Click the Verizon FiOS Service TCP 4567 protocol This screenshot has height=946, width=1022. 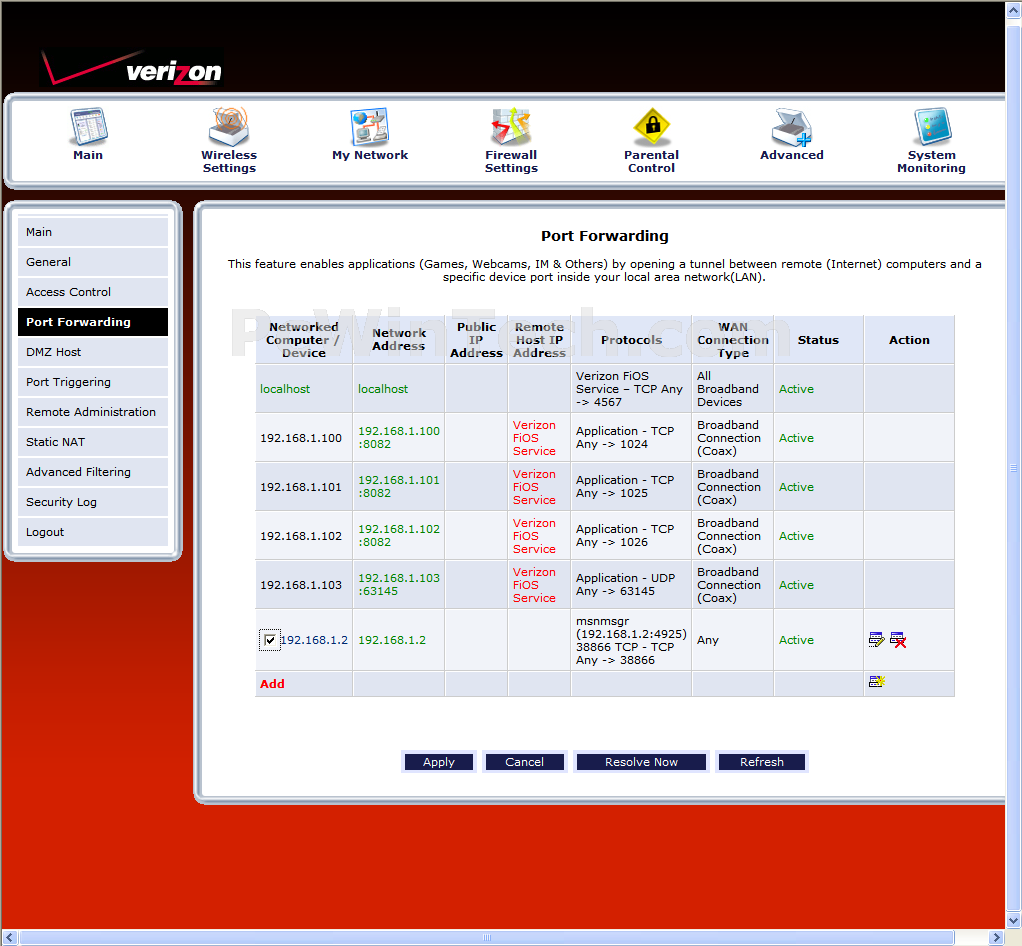(x=630, y=389)
